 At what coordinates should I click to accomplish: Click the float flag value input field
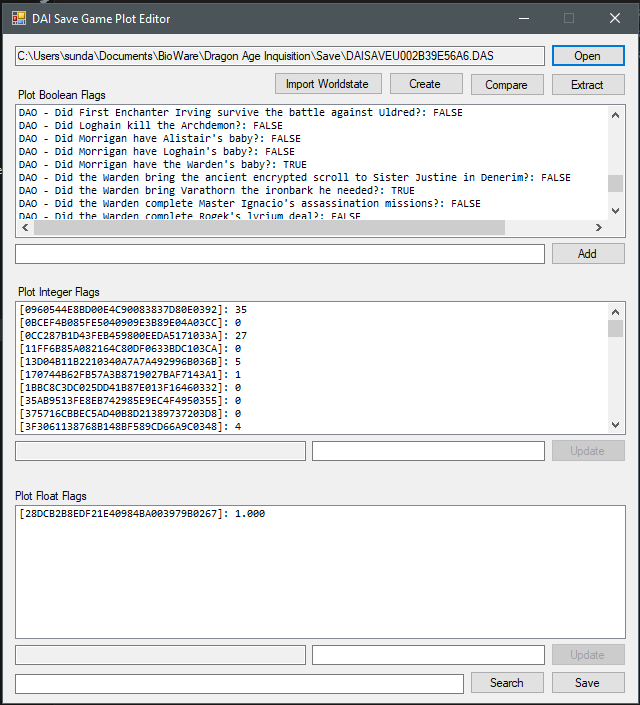(428, 655)
